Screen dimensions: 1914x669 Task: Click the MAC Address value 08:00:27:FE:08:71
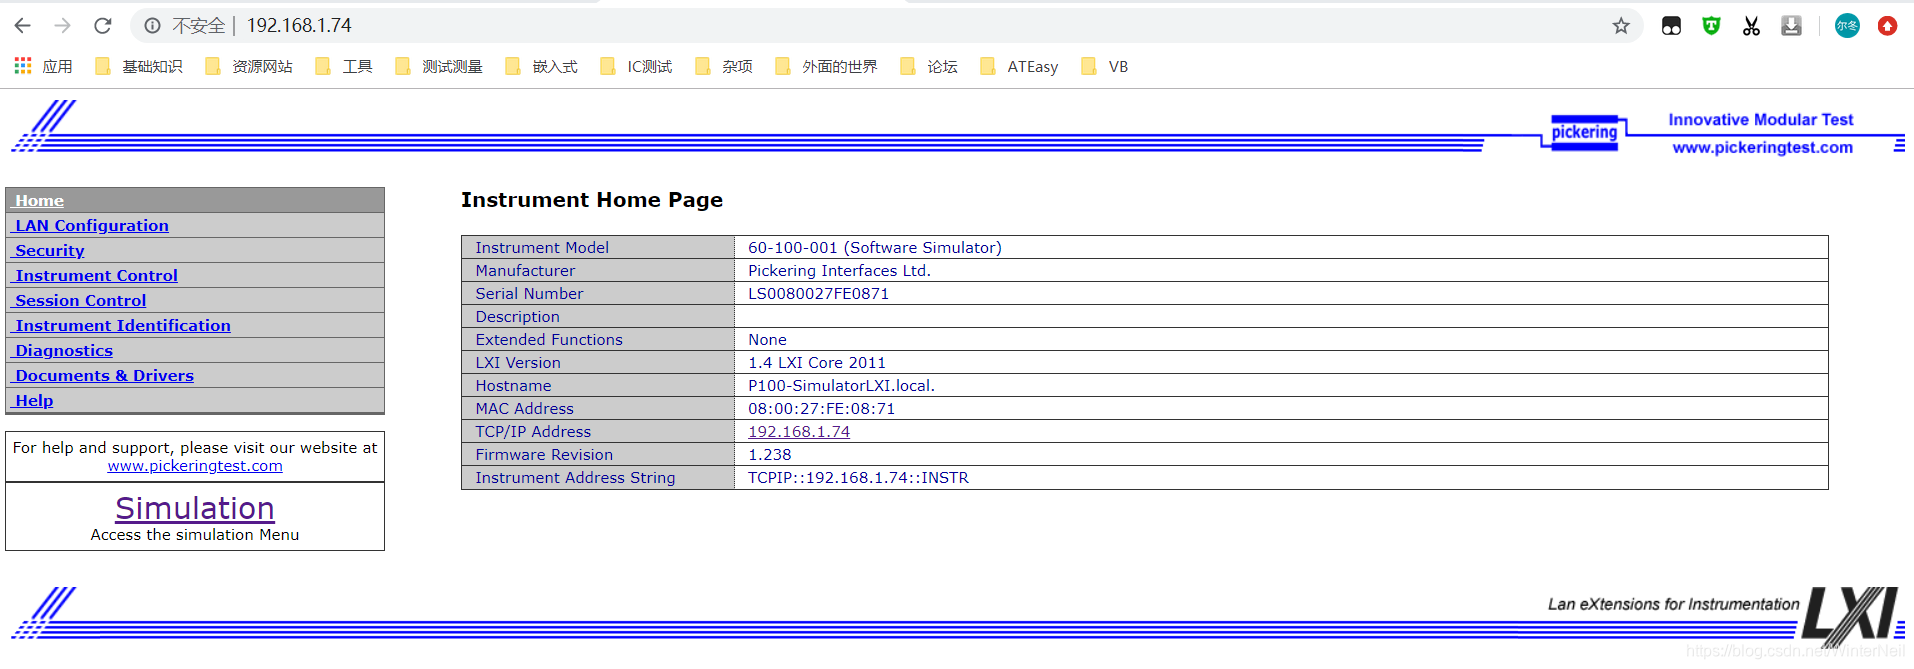pyautogui.click(x=821, y=409)
